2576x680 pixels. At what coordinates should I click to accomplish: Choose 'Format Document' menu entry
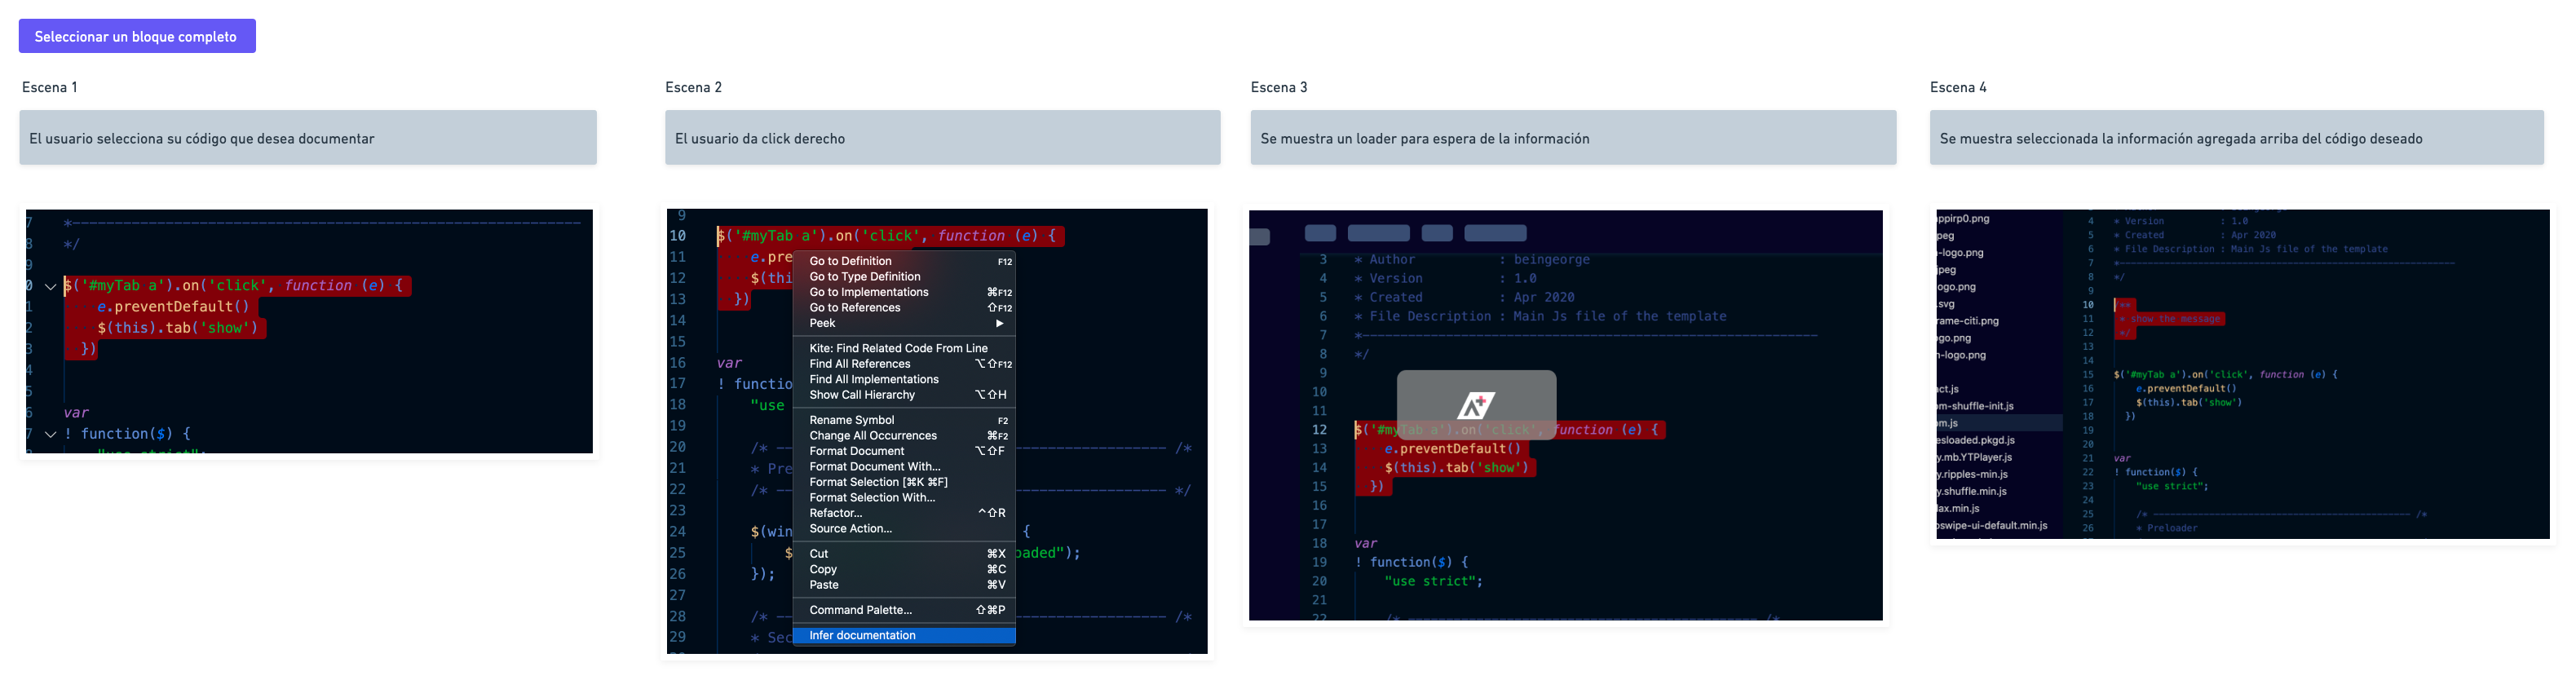(904, 451)
